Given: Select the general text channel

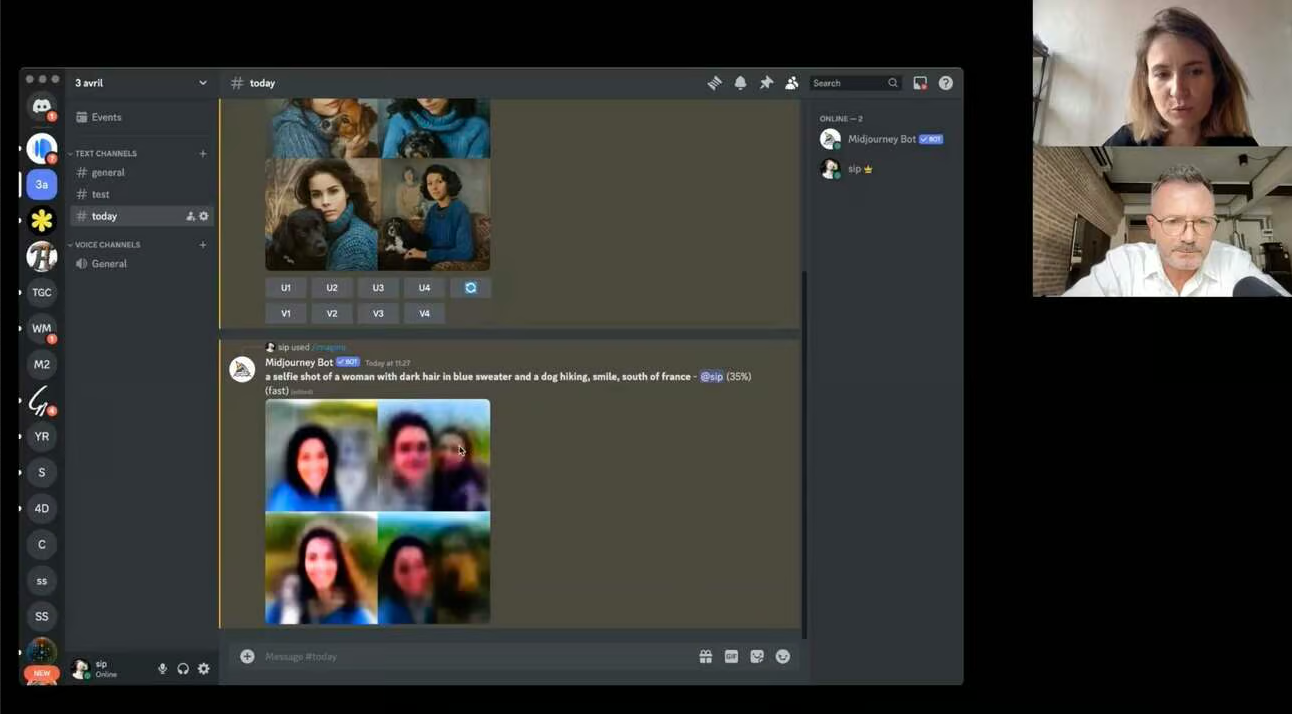Looking at the screenshot, I should [108, 172].
